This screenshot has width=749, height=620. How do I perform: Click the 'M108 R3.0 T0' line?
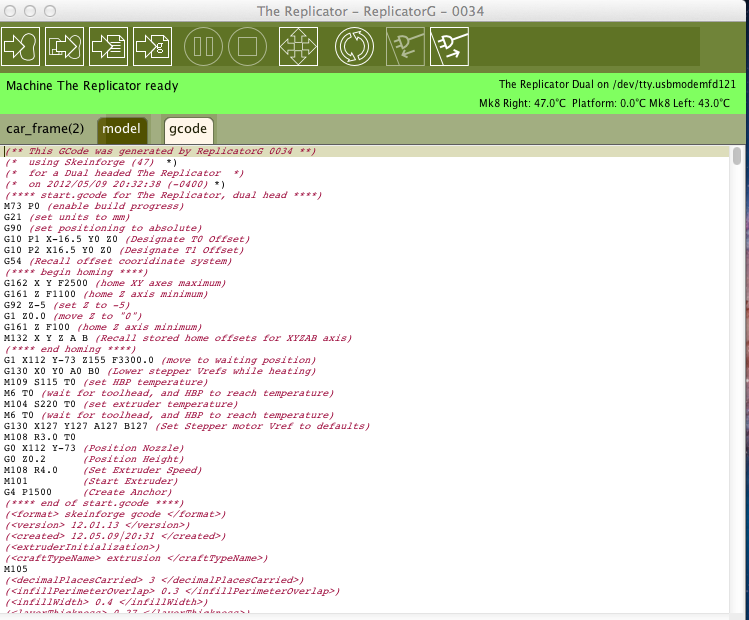click(40, 437)
